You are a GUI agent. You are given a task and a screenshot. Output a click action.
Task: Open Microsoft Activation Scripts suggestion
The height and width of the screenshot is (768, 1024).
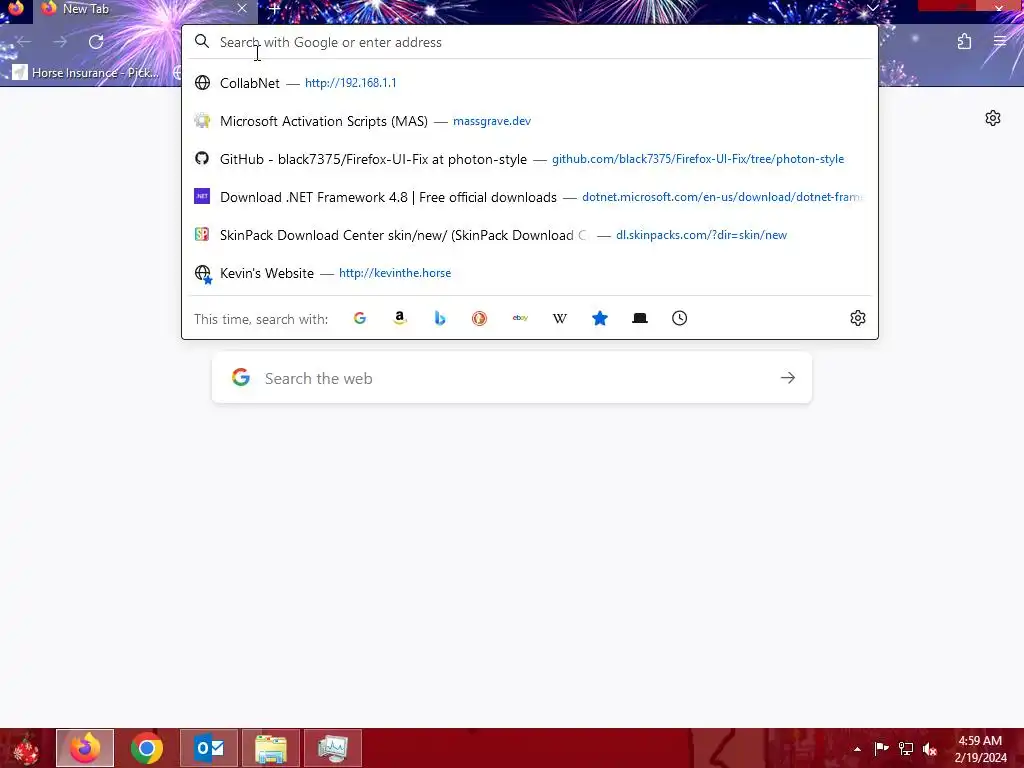click(x=530, y=121)
